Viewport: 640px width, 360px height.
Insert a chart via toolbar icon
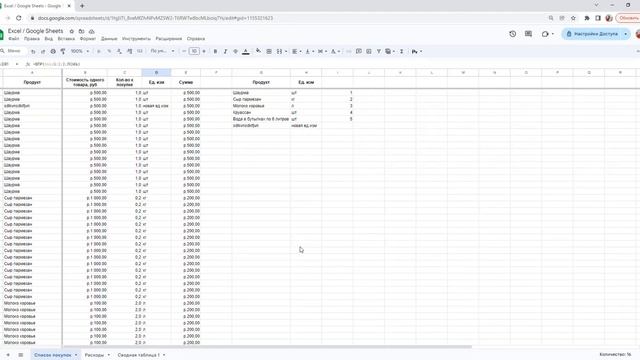pyautogui.click(x=369, y=51)
